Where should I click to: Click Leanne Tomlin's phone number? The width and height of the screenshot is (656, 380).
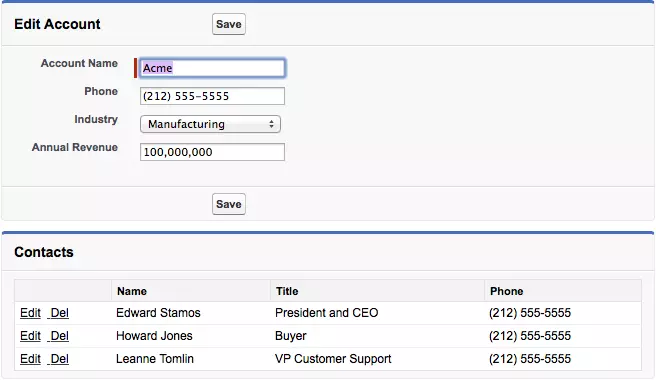tap(530, 359)
